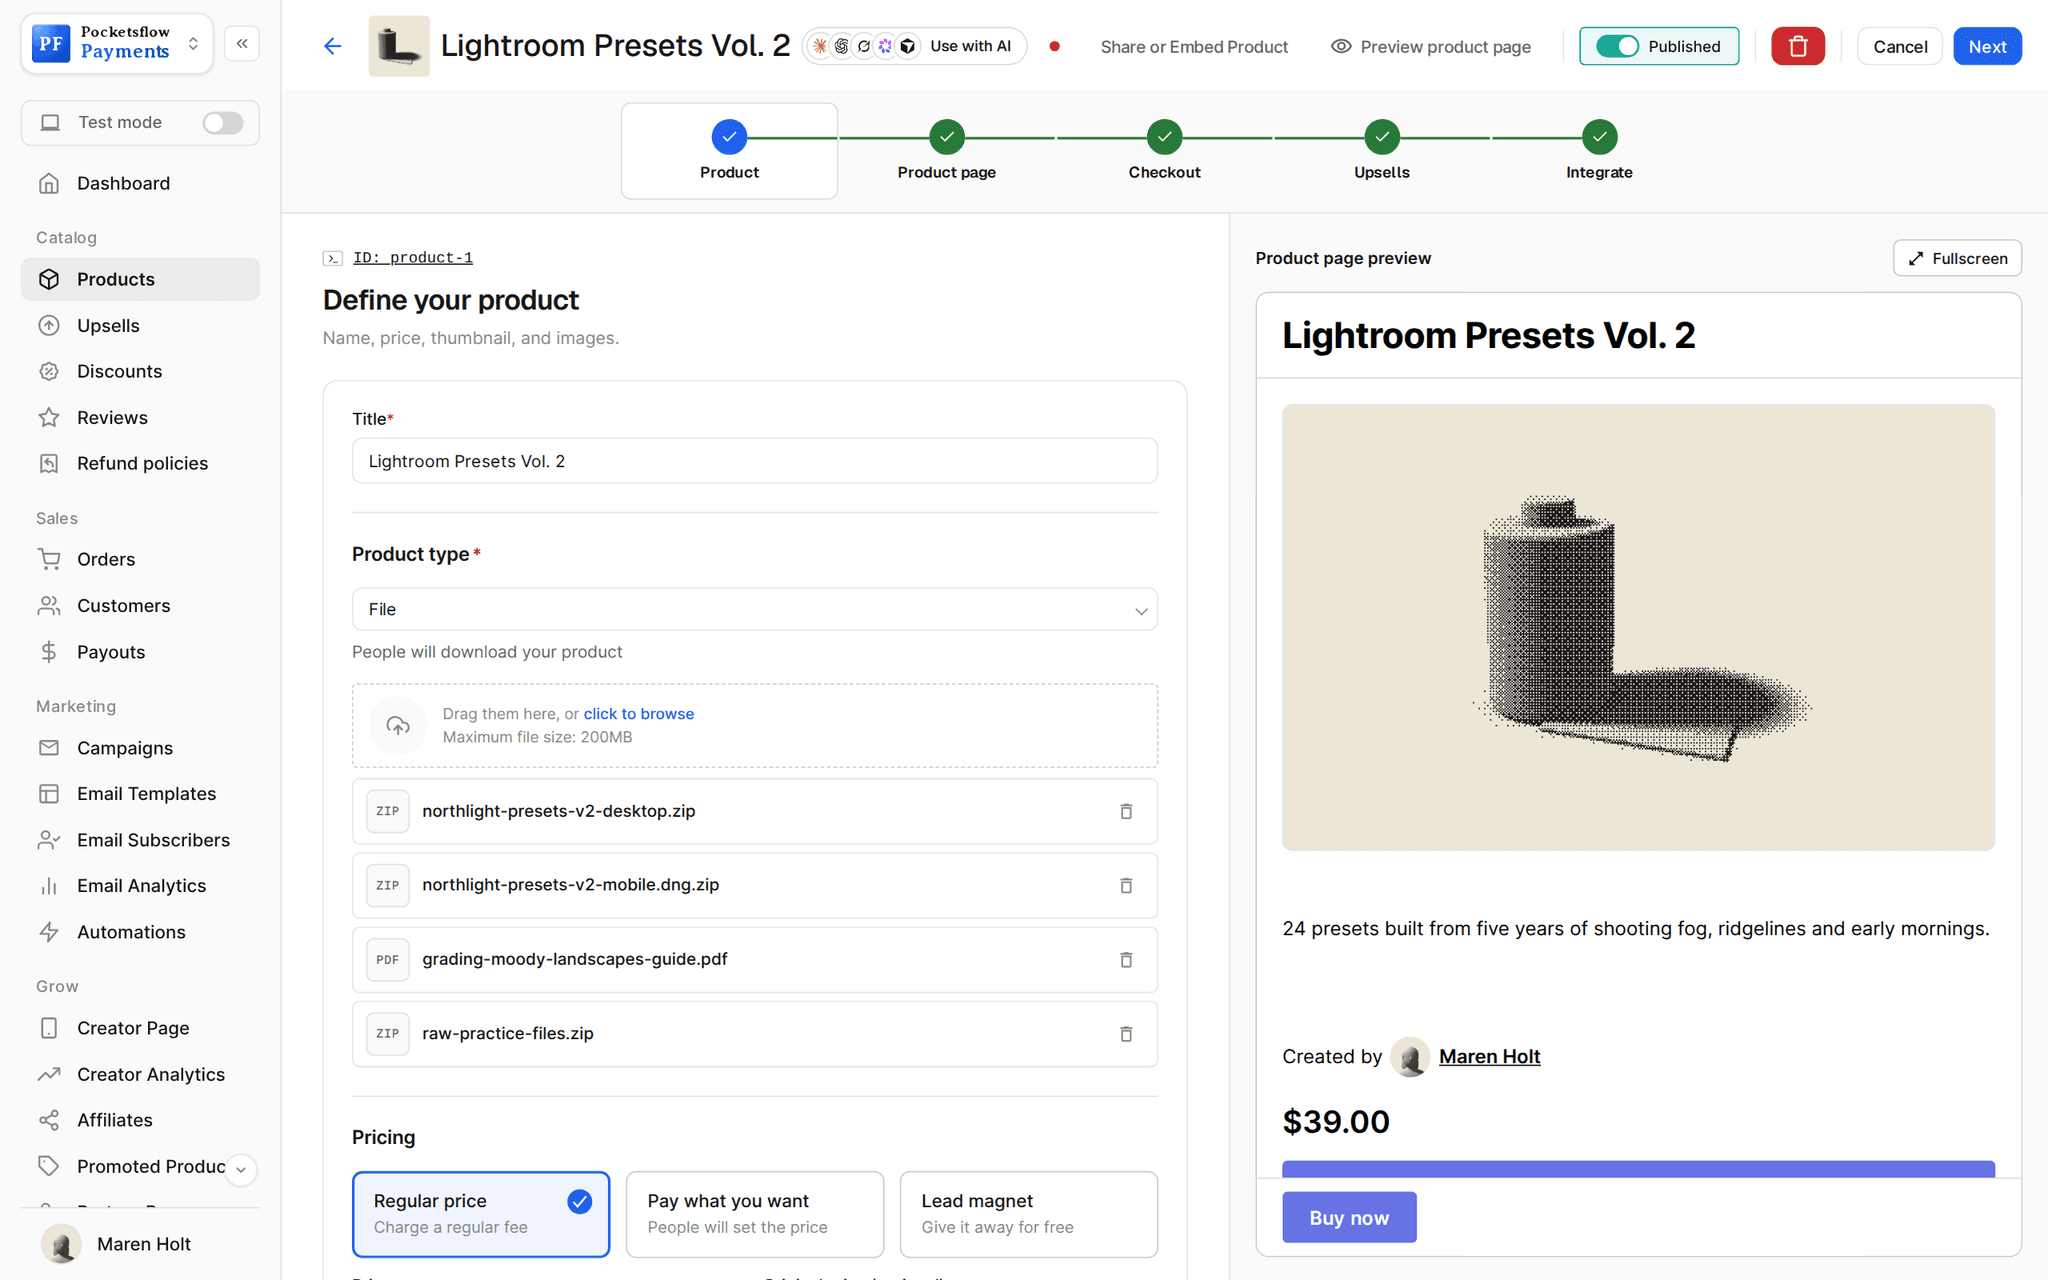The image size is (2048, 1280).
Task: Click the Affiliates share icon
Action: click(49, 1120)
